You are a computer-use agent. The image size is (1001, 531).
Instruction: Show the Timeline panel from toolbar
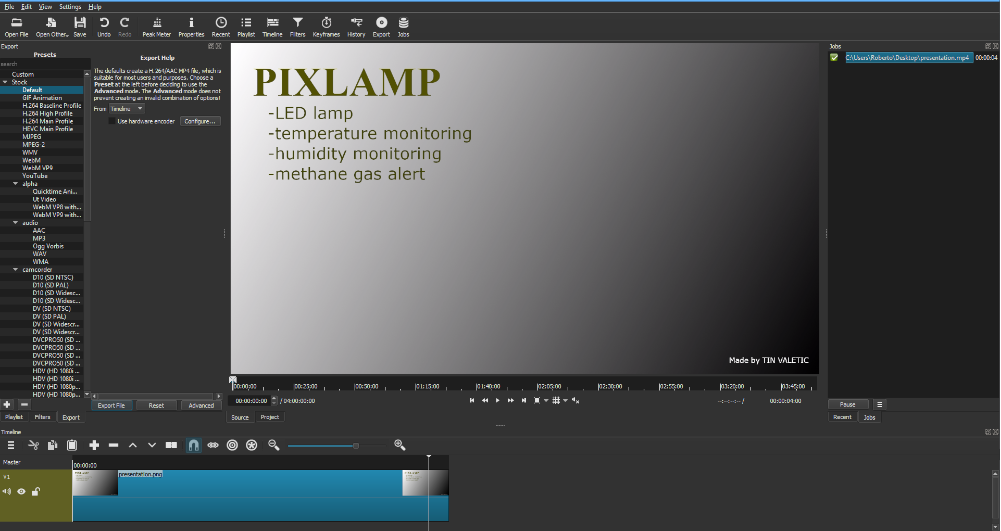pos(272,27)
